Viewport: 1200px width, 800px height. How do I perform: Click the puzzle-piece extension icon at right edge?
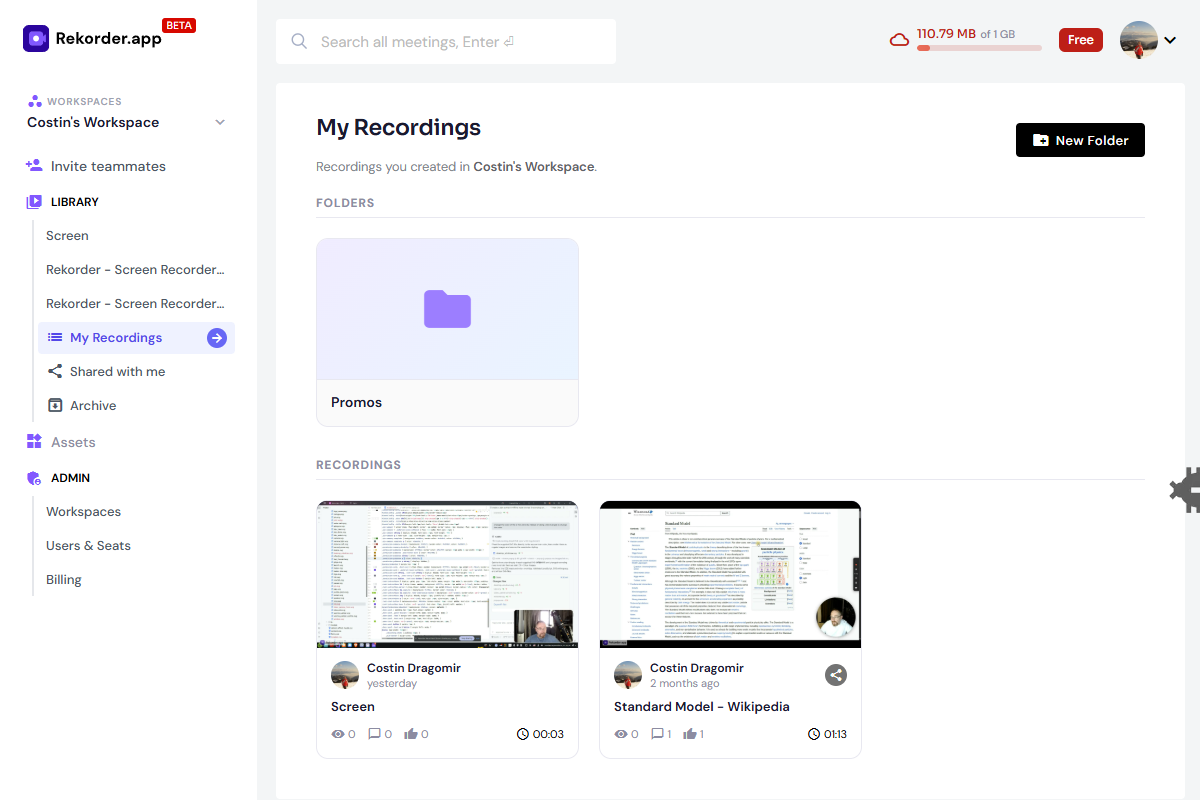(1186, 490)
